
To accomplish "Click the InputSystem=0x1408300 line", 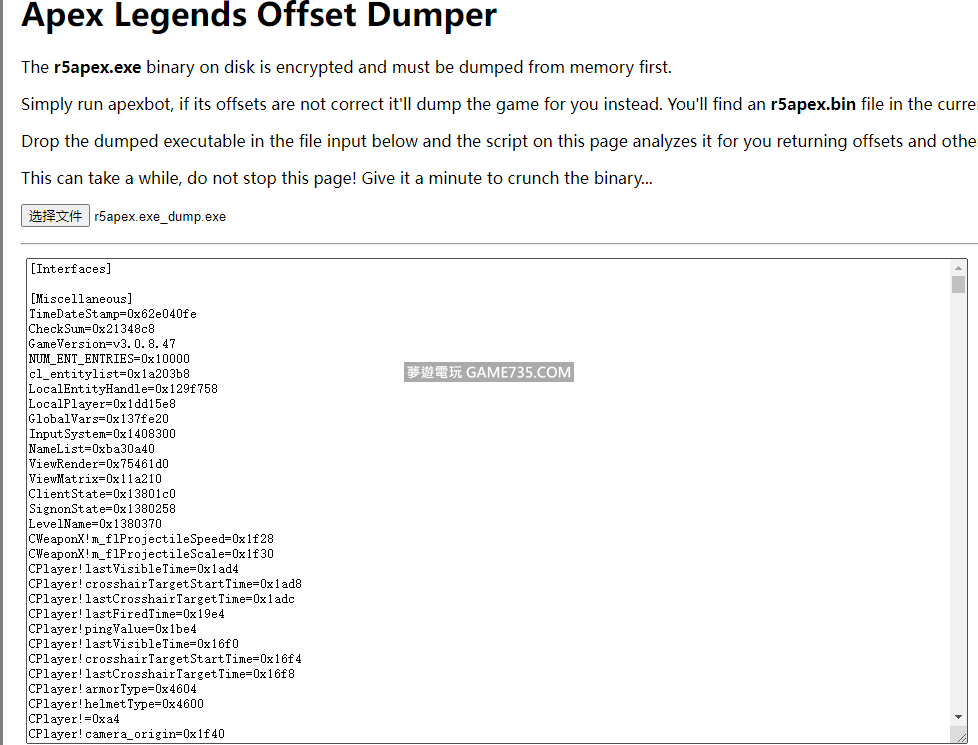I will coord(102,434).
